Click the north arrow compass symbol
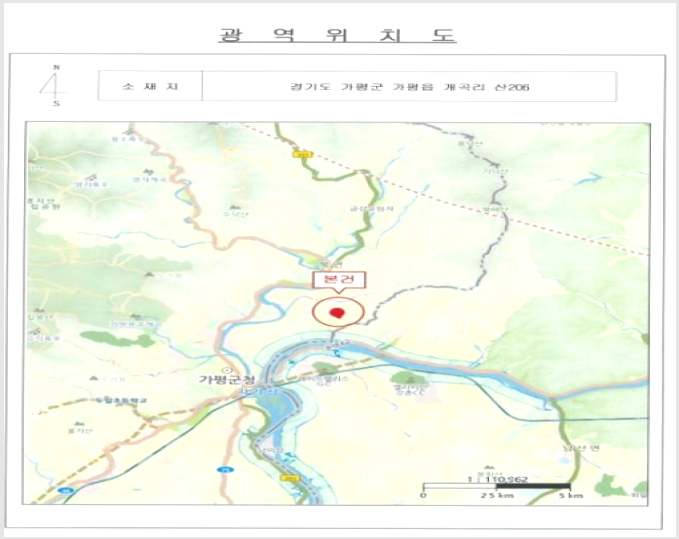The width and height of the screenshot is (679, 539). pyautogui.click(x=55, y=85)
